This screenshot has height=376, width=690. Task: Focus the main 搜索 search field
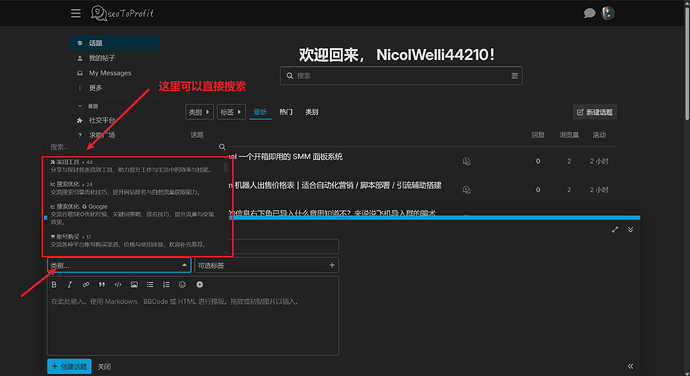coord(401,76)
